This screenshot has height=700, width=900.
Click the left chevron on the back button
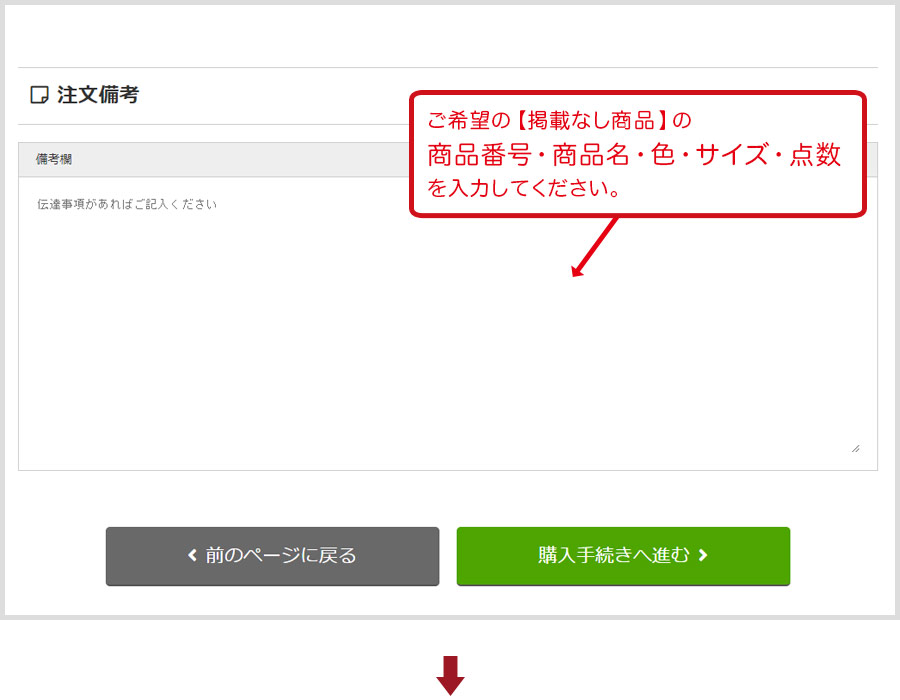pyautogui.click(x=192, y=555)
